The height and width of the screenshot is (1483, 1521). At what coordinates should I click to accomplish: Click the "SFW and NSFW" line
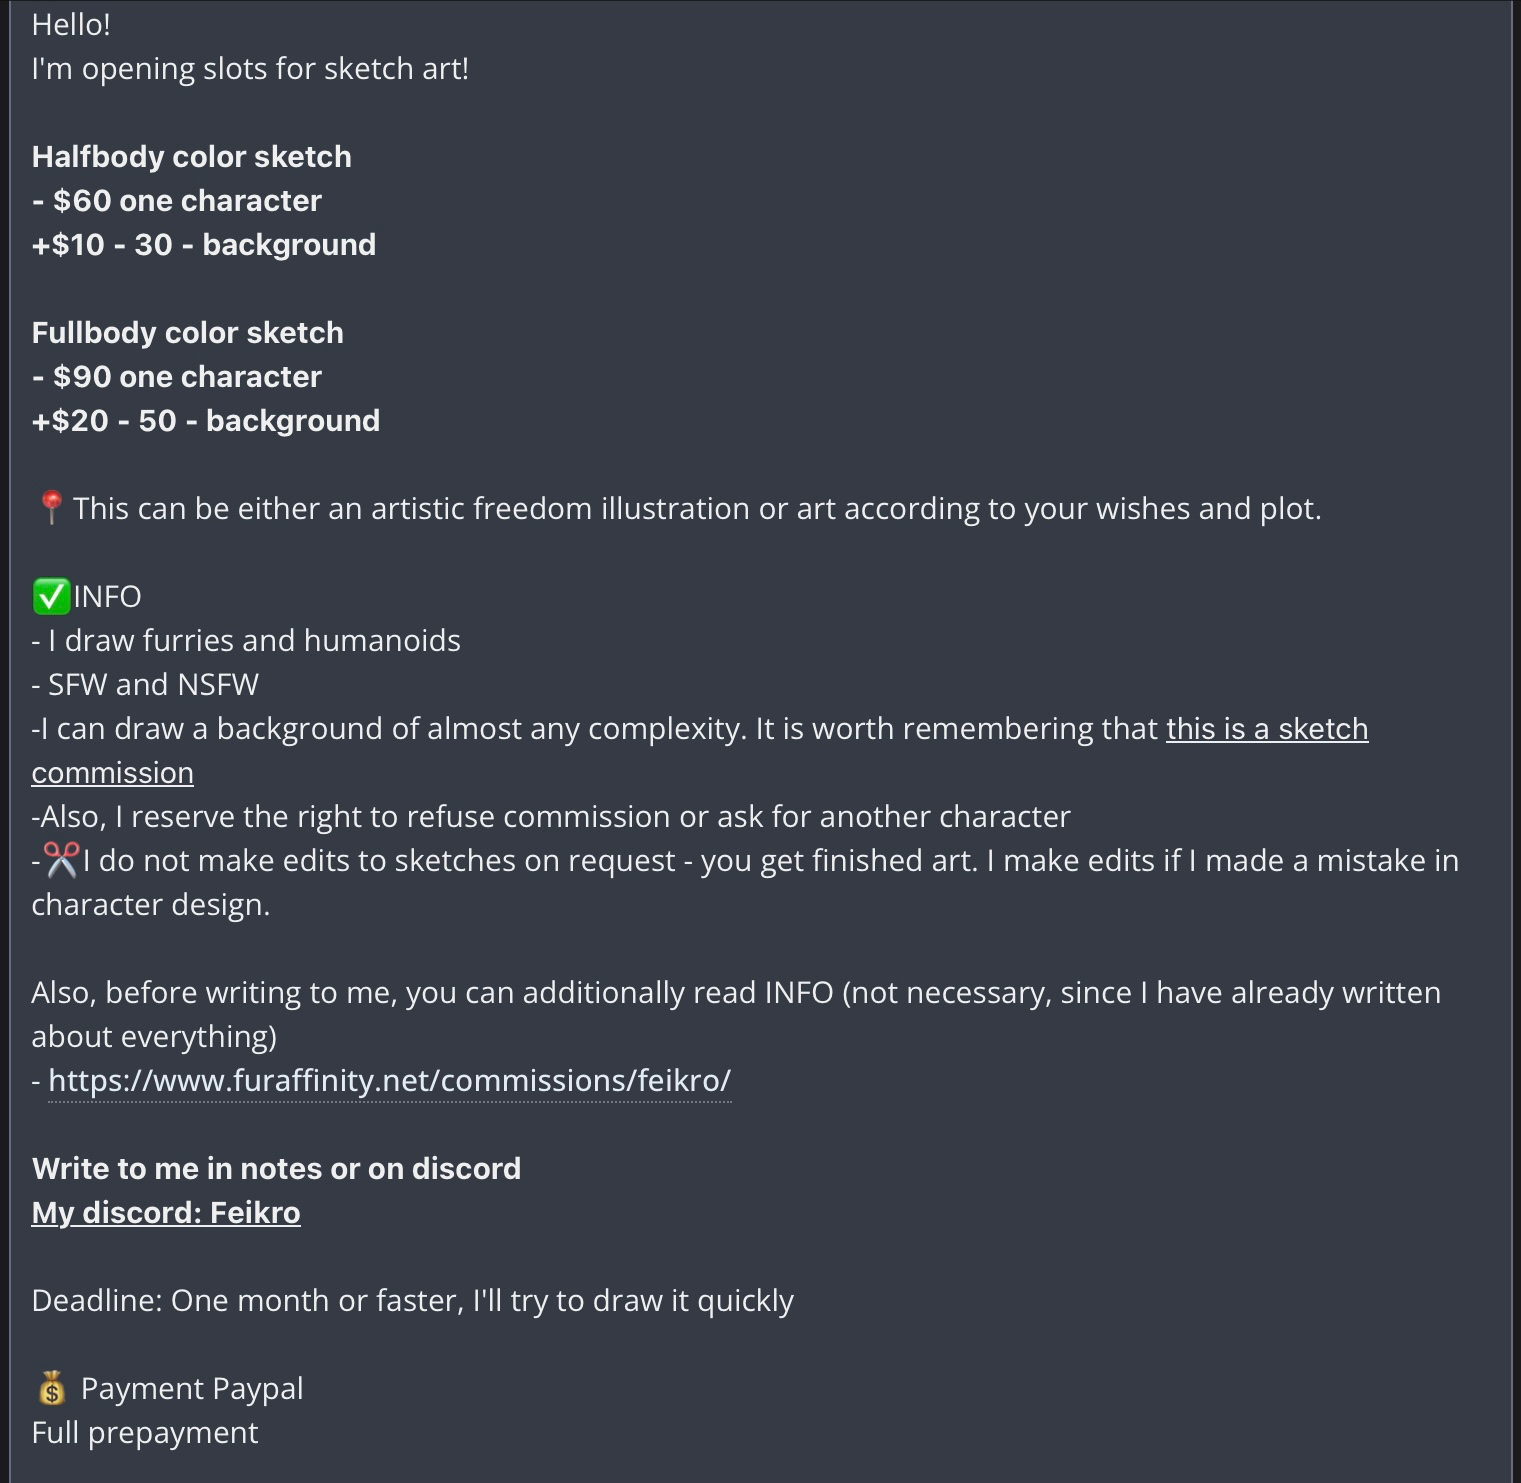(153, 685)
